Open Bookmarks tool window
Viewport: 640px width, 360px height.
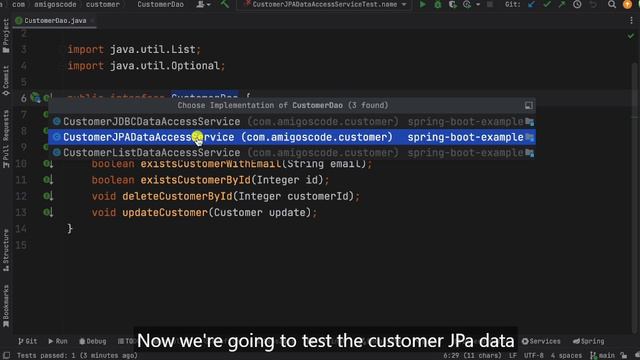tap(6, 306)
